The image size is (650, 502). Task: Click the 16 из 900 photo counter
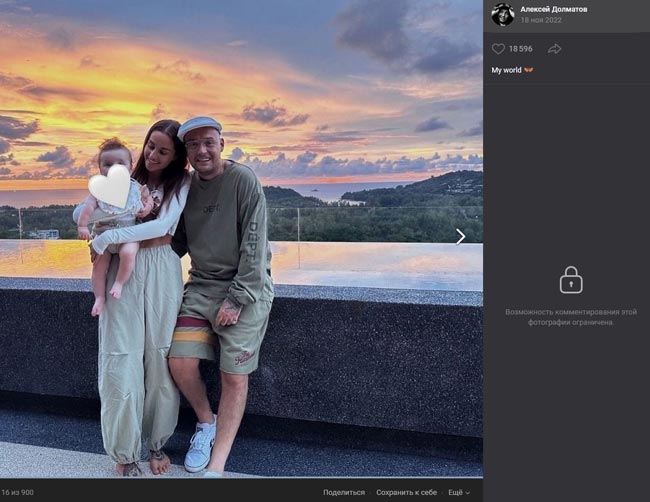17,492
